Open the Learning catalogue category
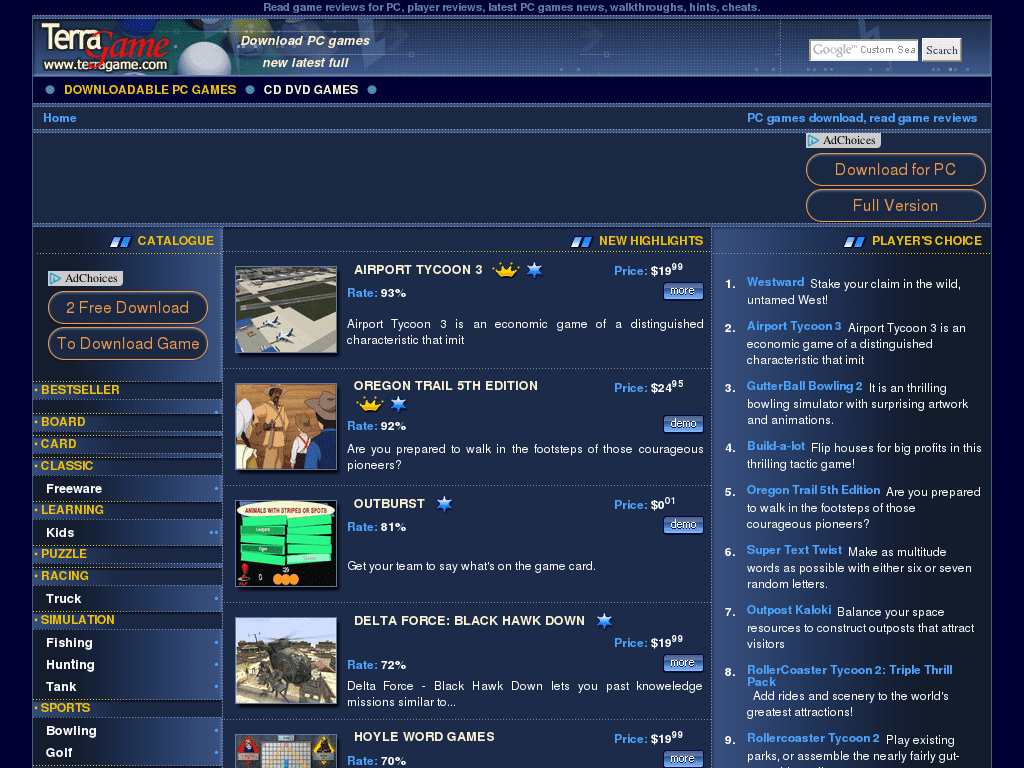 (x=72, y=510)
